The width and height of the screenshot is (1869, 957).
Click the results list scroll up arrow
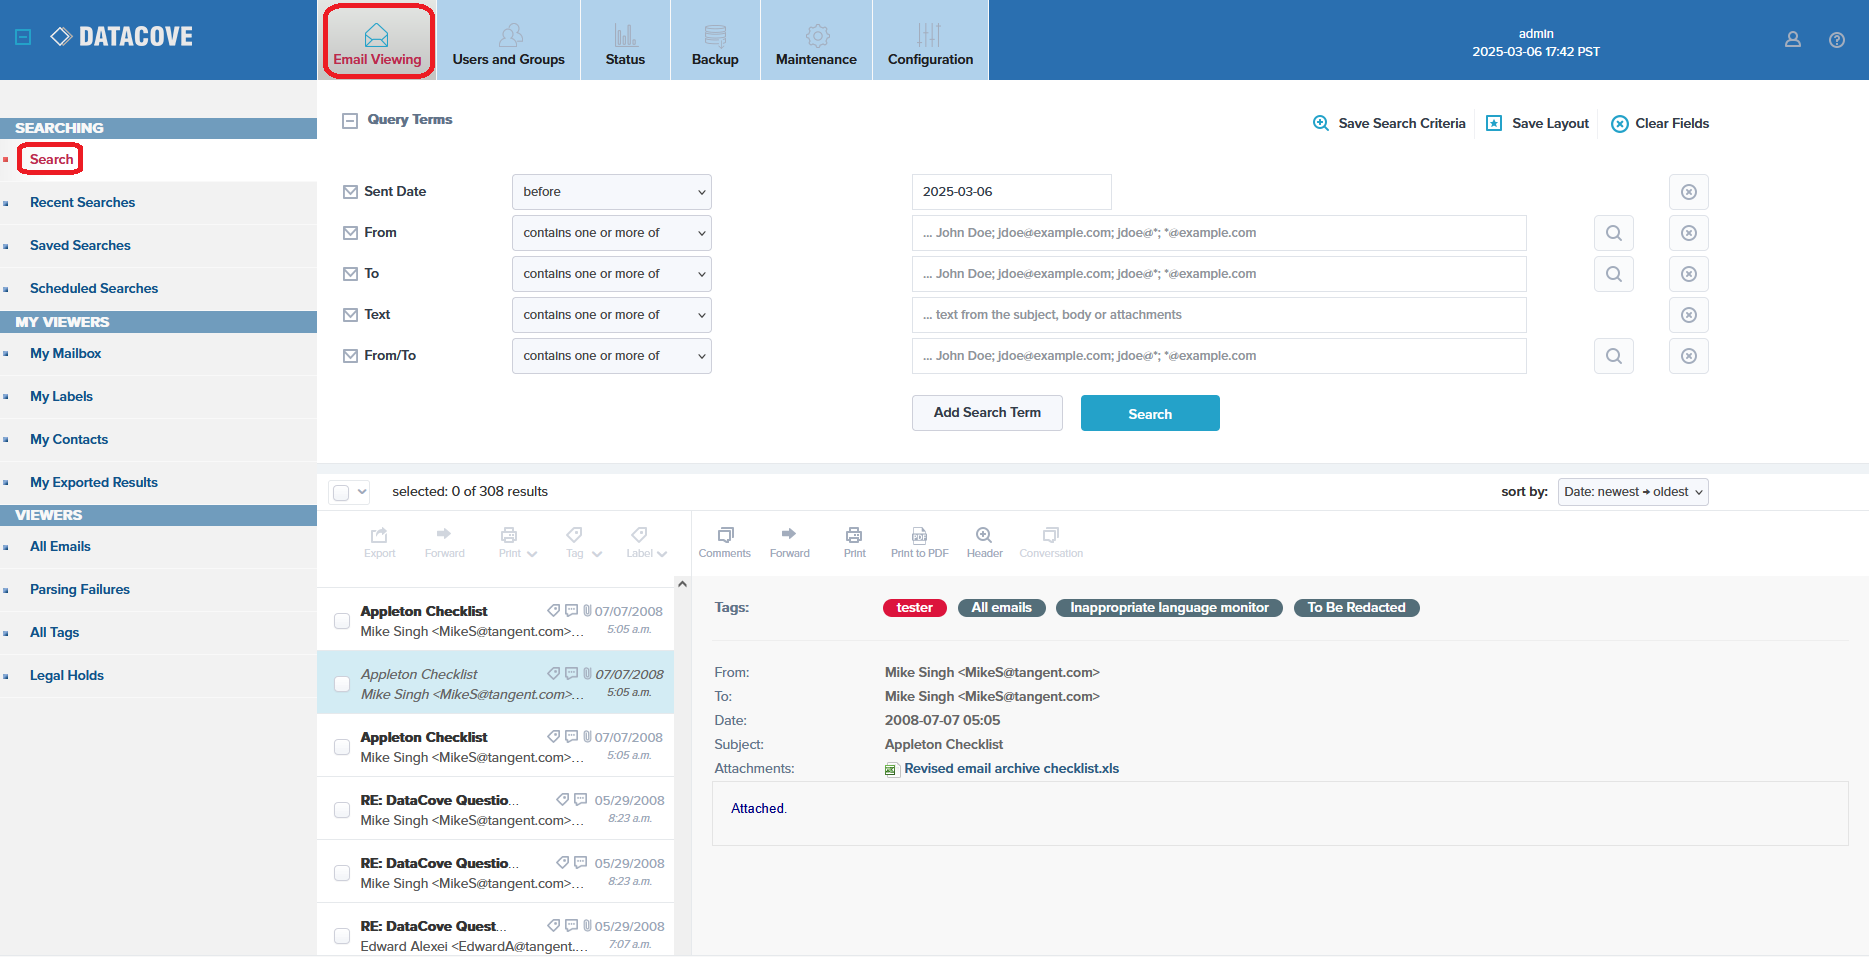pos(682,584)
